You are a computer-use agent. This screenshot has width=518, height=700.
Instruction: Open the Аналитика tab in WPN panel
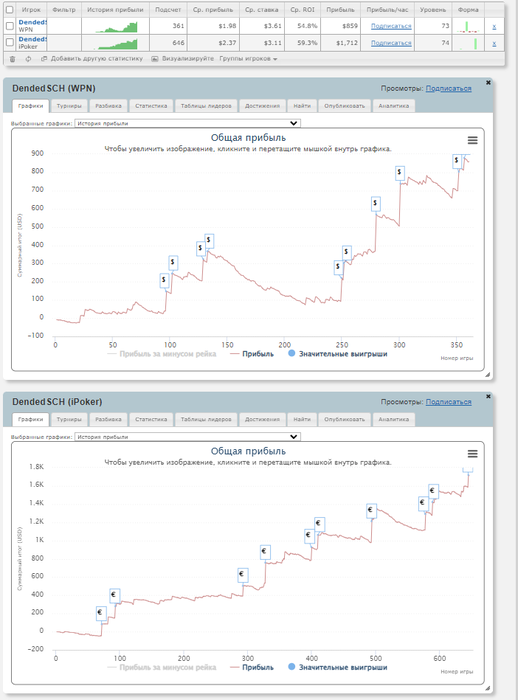(x=393, y=106)
